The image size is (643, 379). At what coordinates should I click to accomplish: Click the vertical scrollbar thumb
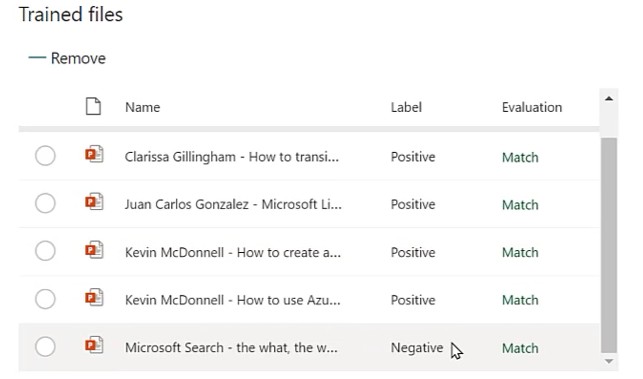click(609, 245)
